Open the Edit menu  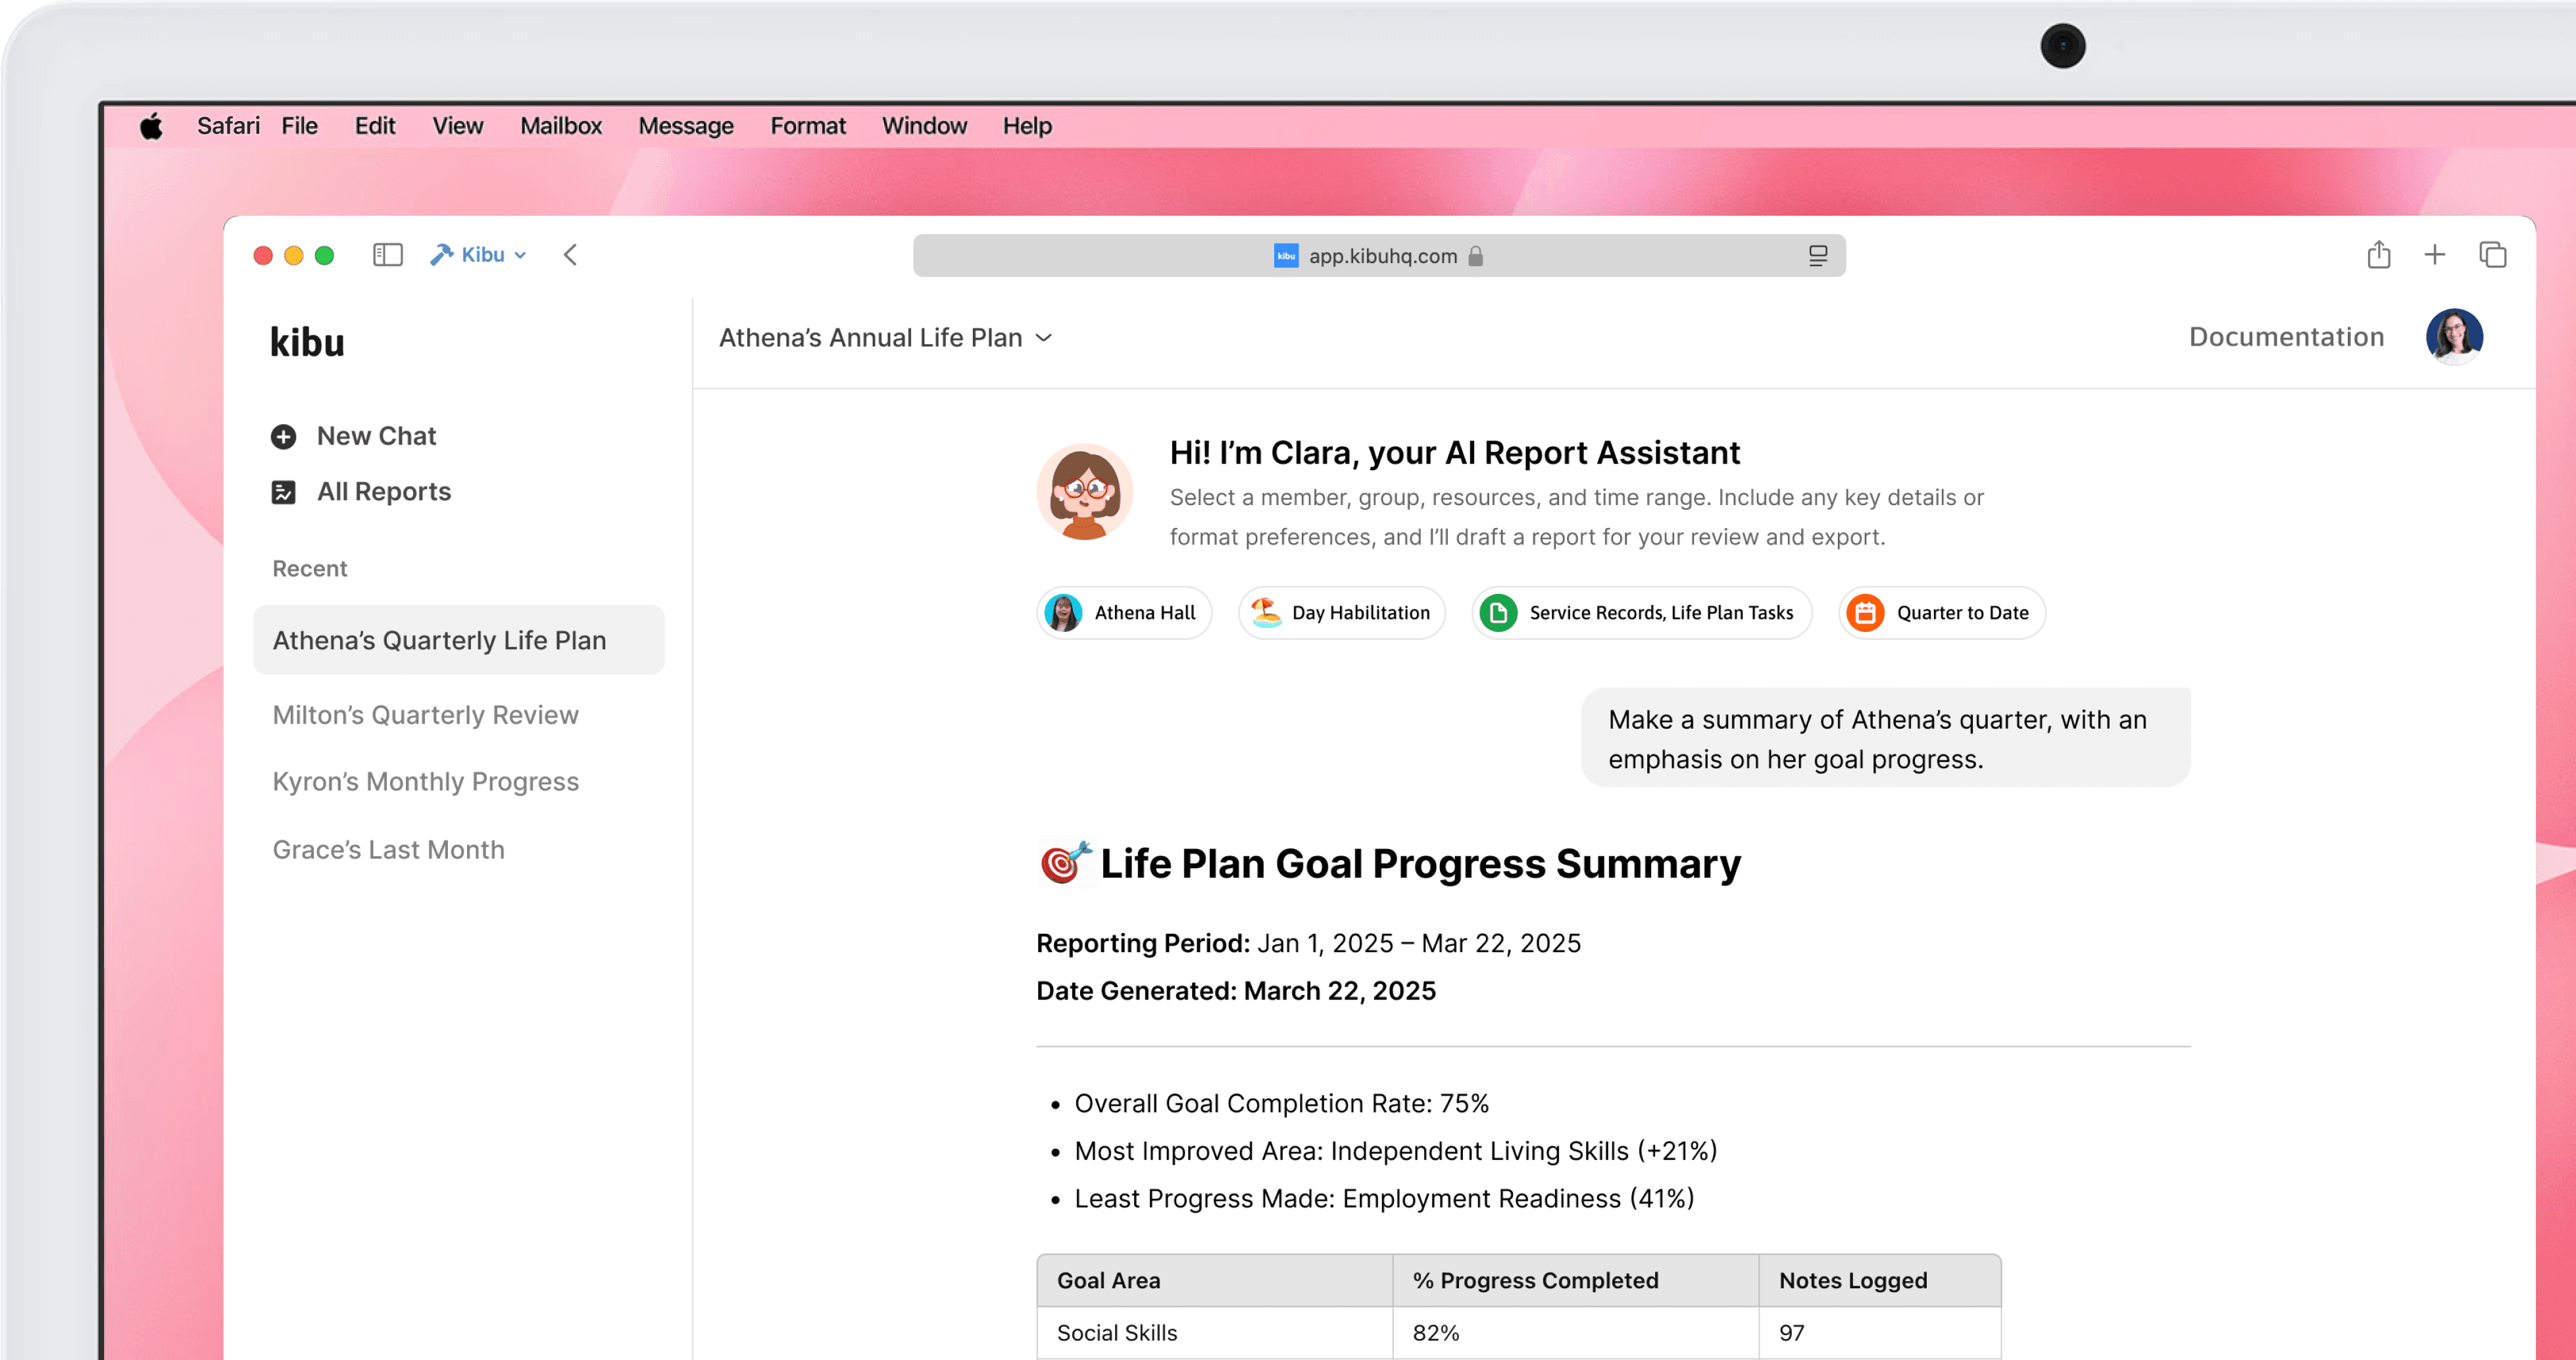pyautogui.click(x=375, y=126)
